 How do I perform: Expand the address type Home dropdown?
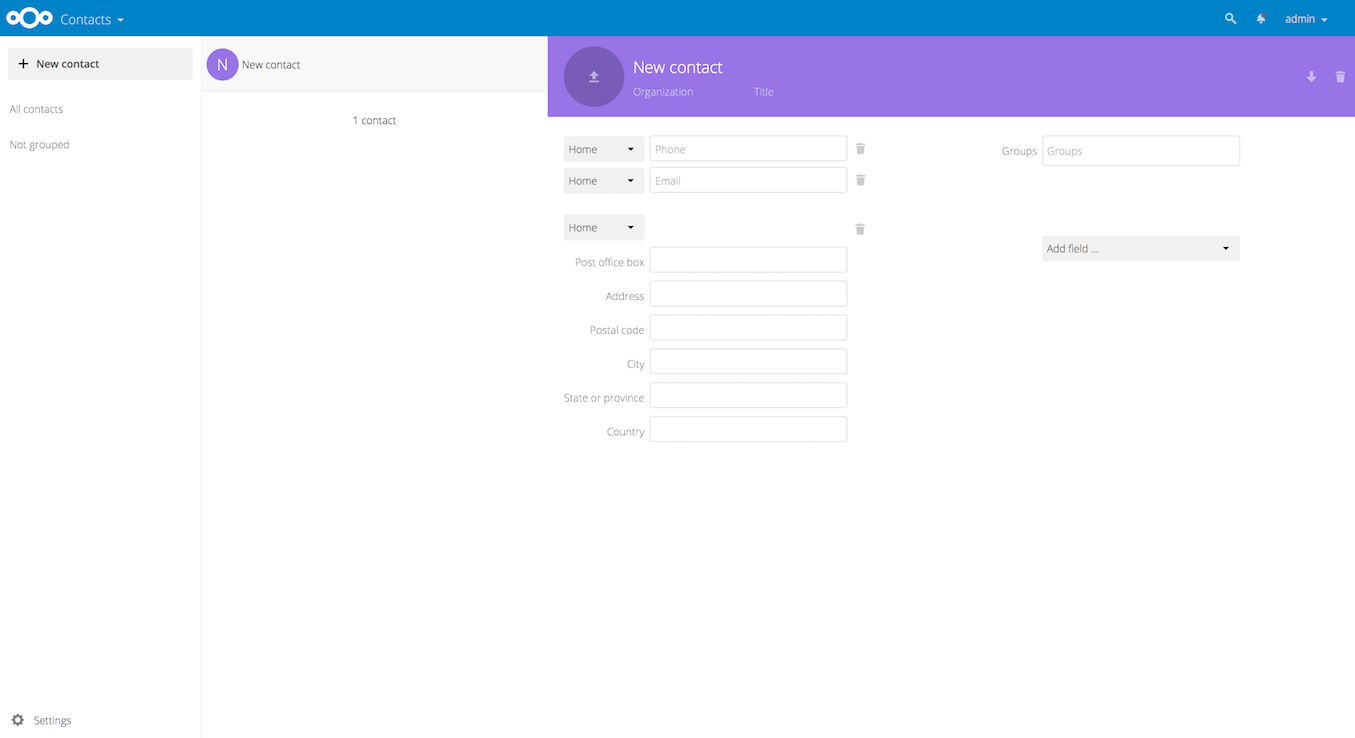(x=603, y=228)
